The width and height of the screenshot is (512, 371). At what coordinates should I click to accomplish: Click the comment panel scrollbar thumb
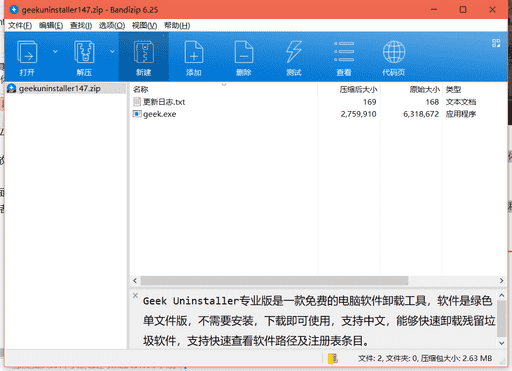[501, 318]
